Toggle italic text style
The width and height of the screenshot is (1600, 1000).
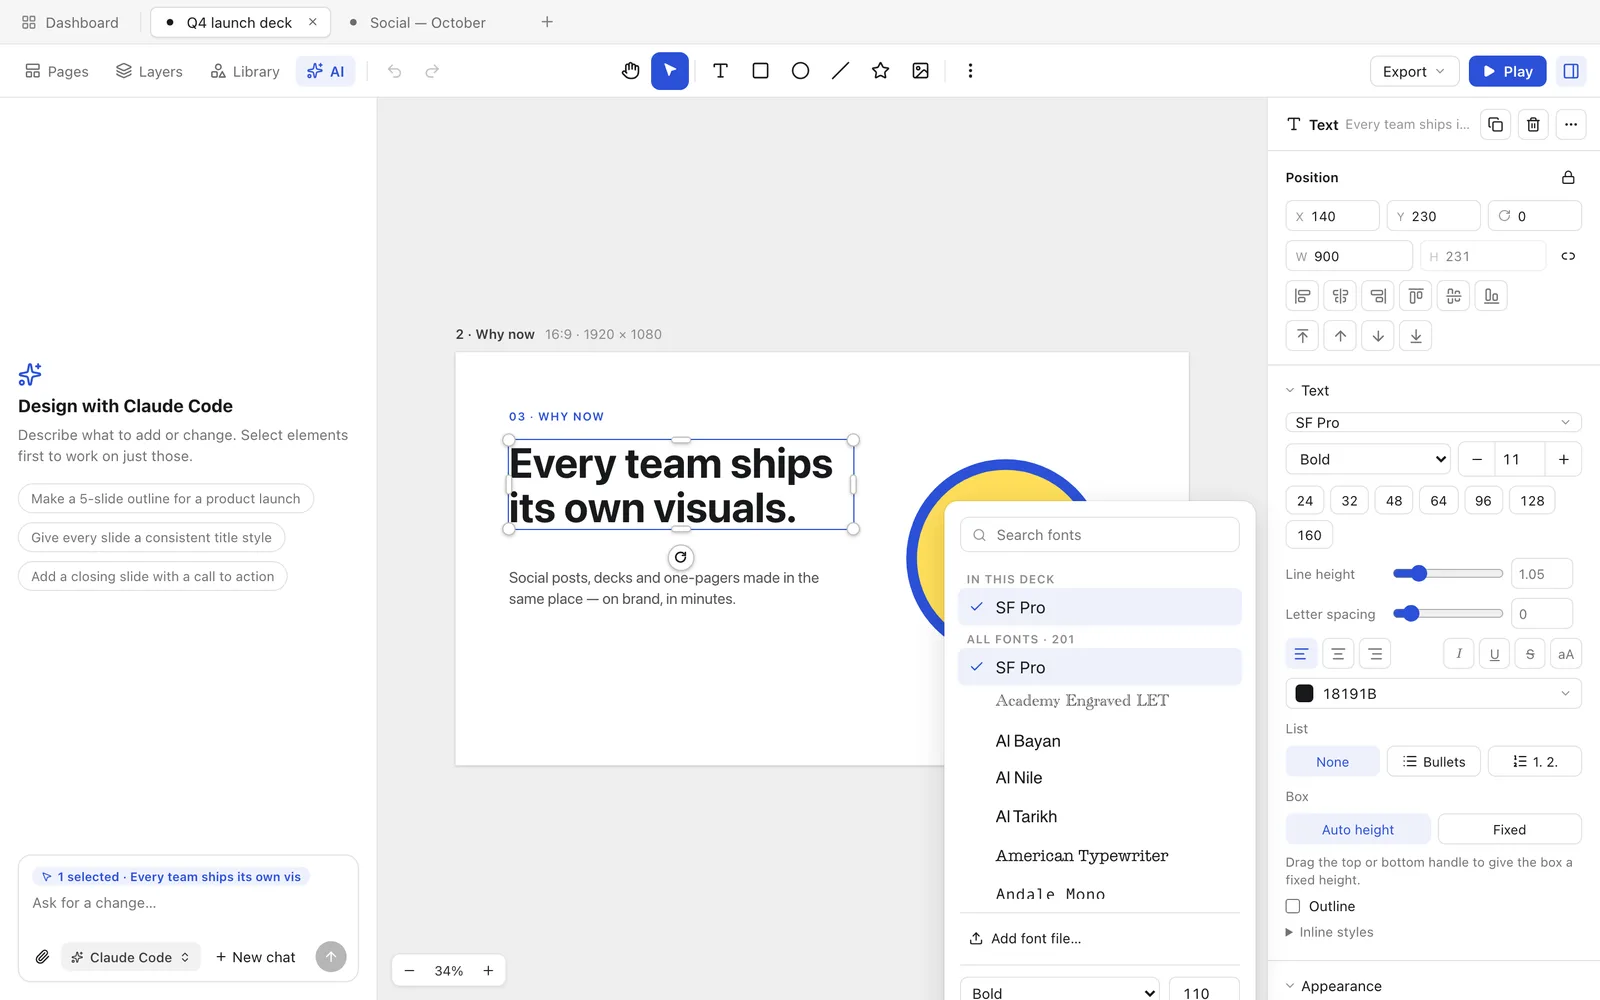1459,654
